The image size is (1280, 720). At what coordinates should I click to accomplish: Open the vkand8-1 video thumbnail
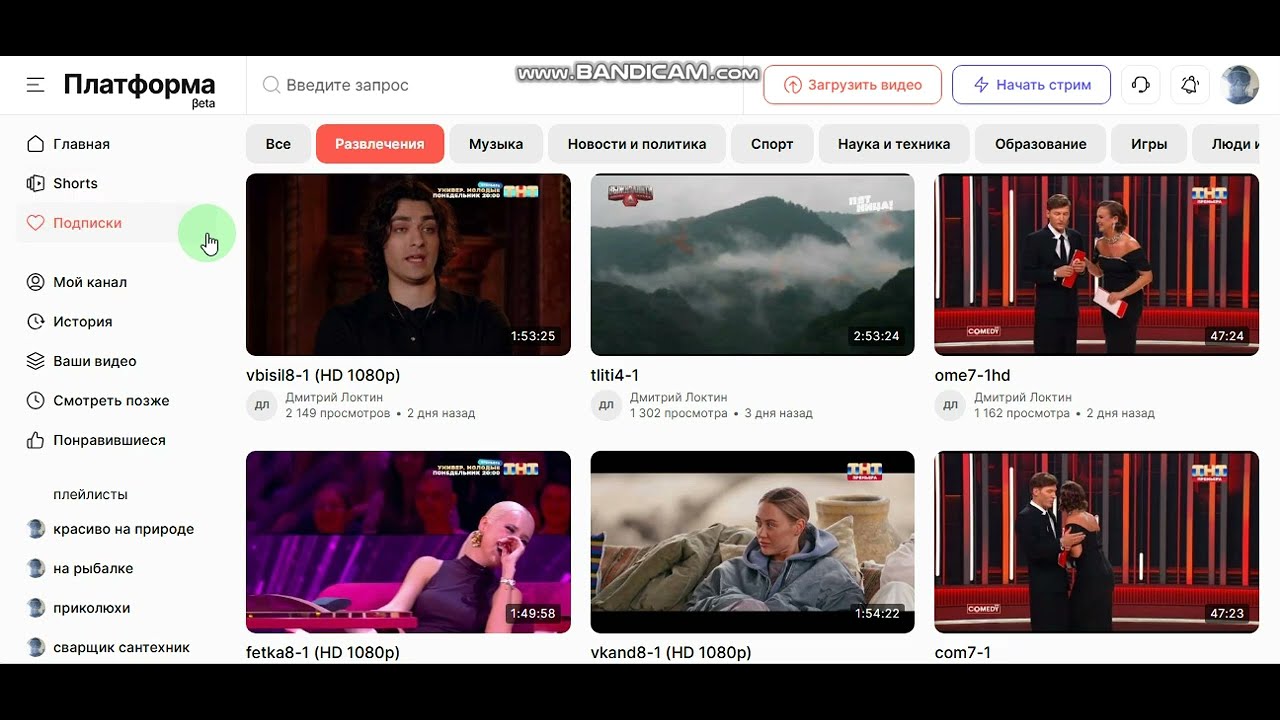pyautogui.click(x=752, y=542)
